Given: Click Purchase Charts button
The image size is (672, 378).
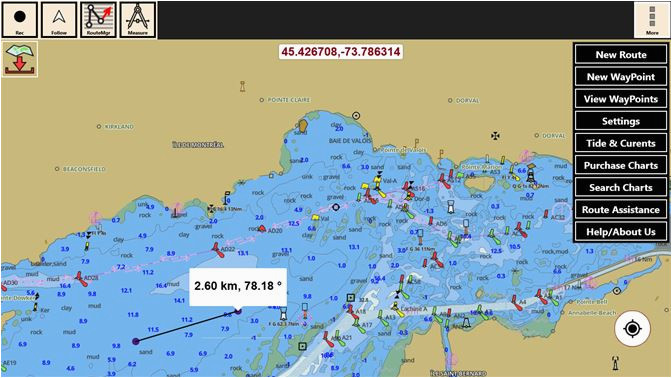Looking at the screenshot, I should (621, 165).
